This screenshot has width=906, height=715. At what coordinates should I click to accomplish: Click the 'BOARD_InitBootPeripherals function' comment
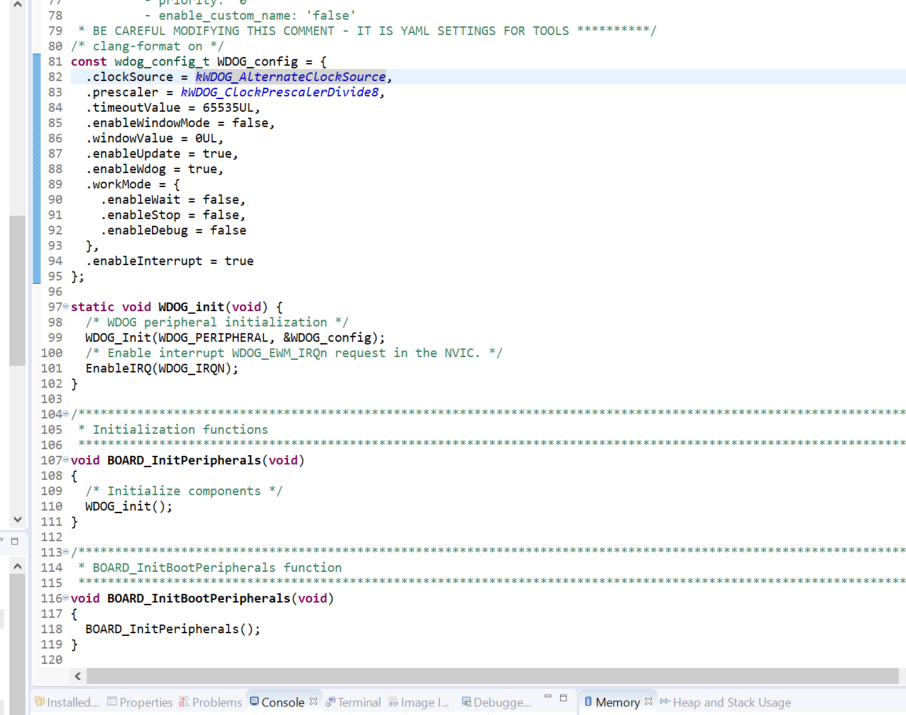217,568
